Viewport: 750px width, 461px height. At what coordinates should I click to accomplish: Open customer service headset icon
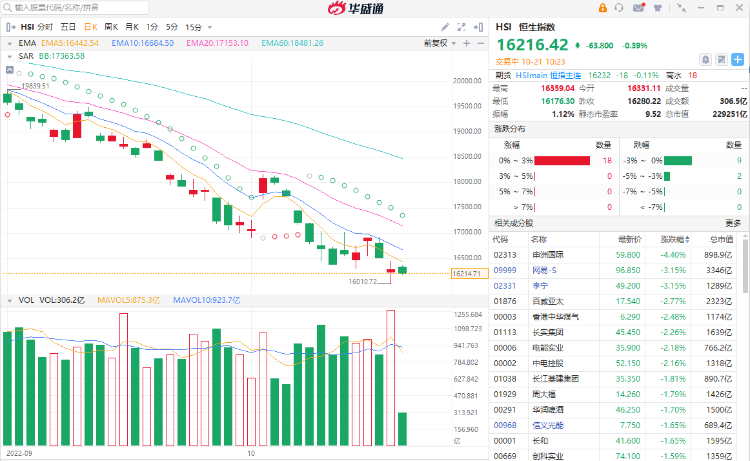[619, 8]
